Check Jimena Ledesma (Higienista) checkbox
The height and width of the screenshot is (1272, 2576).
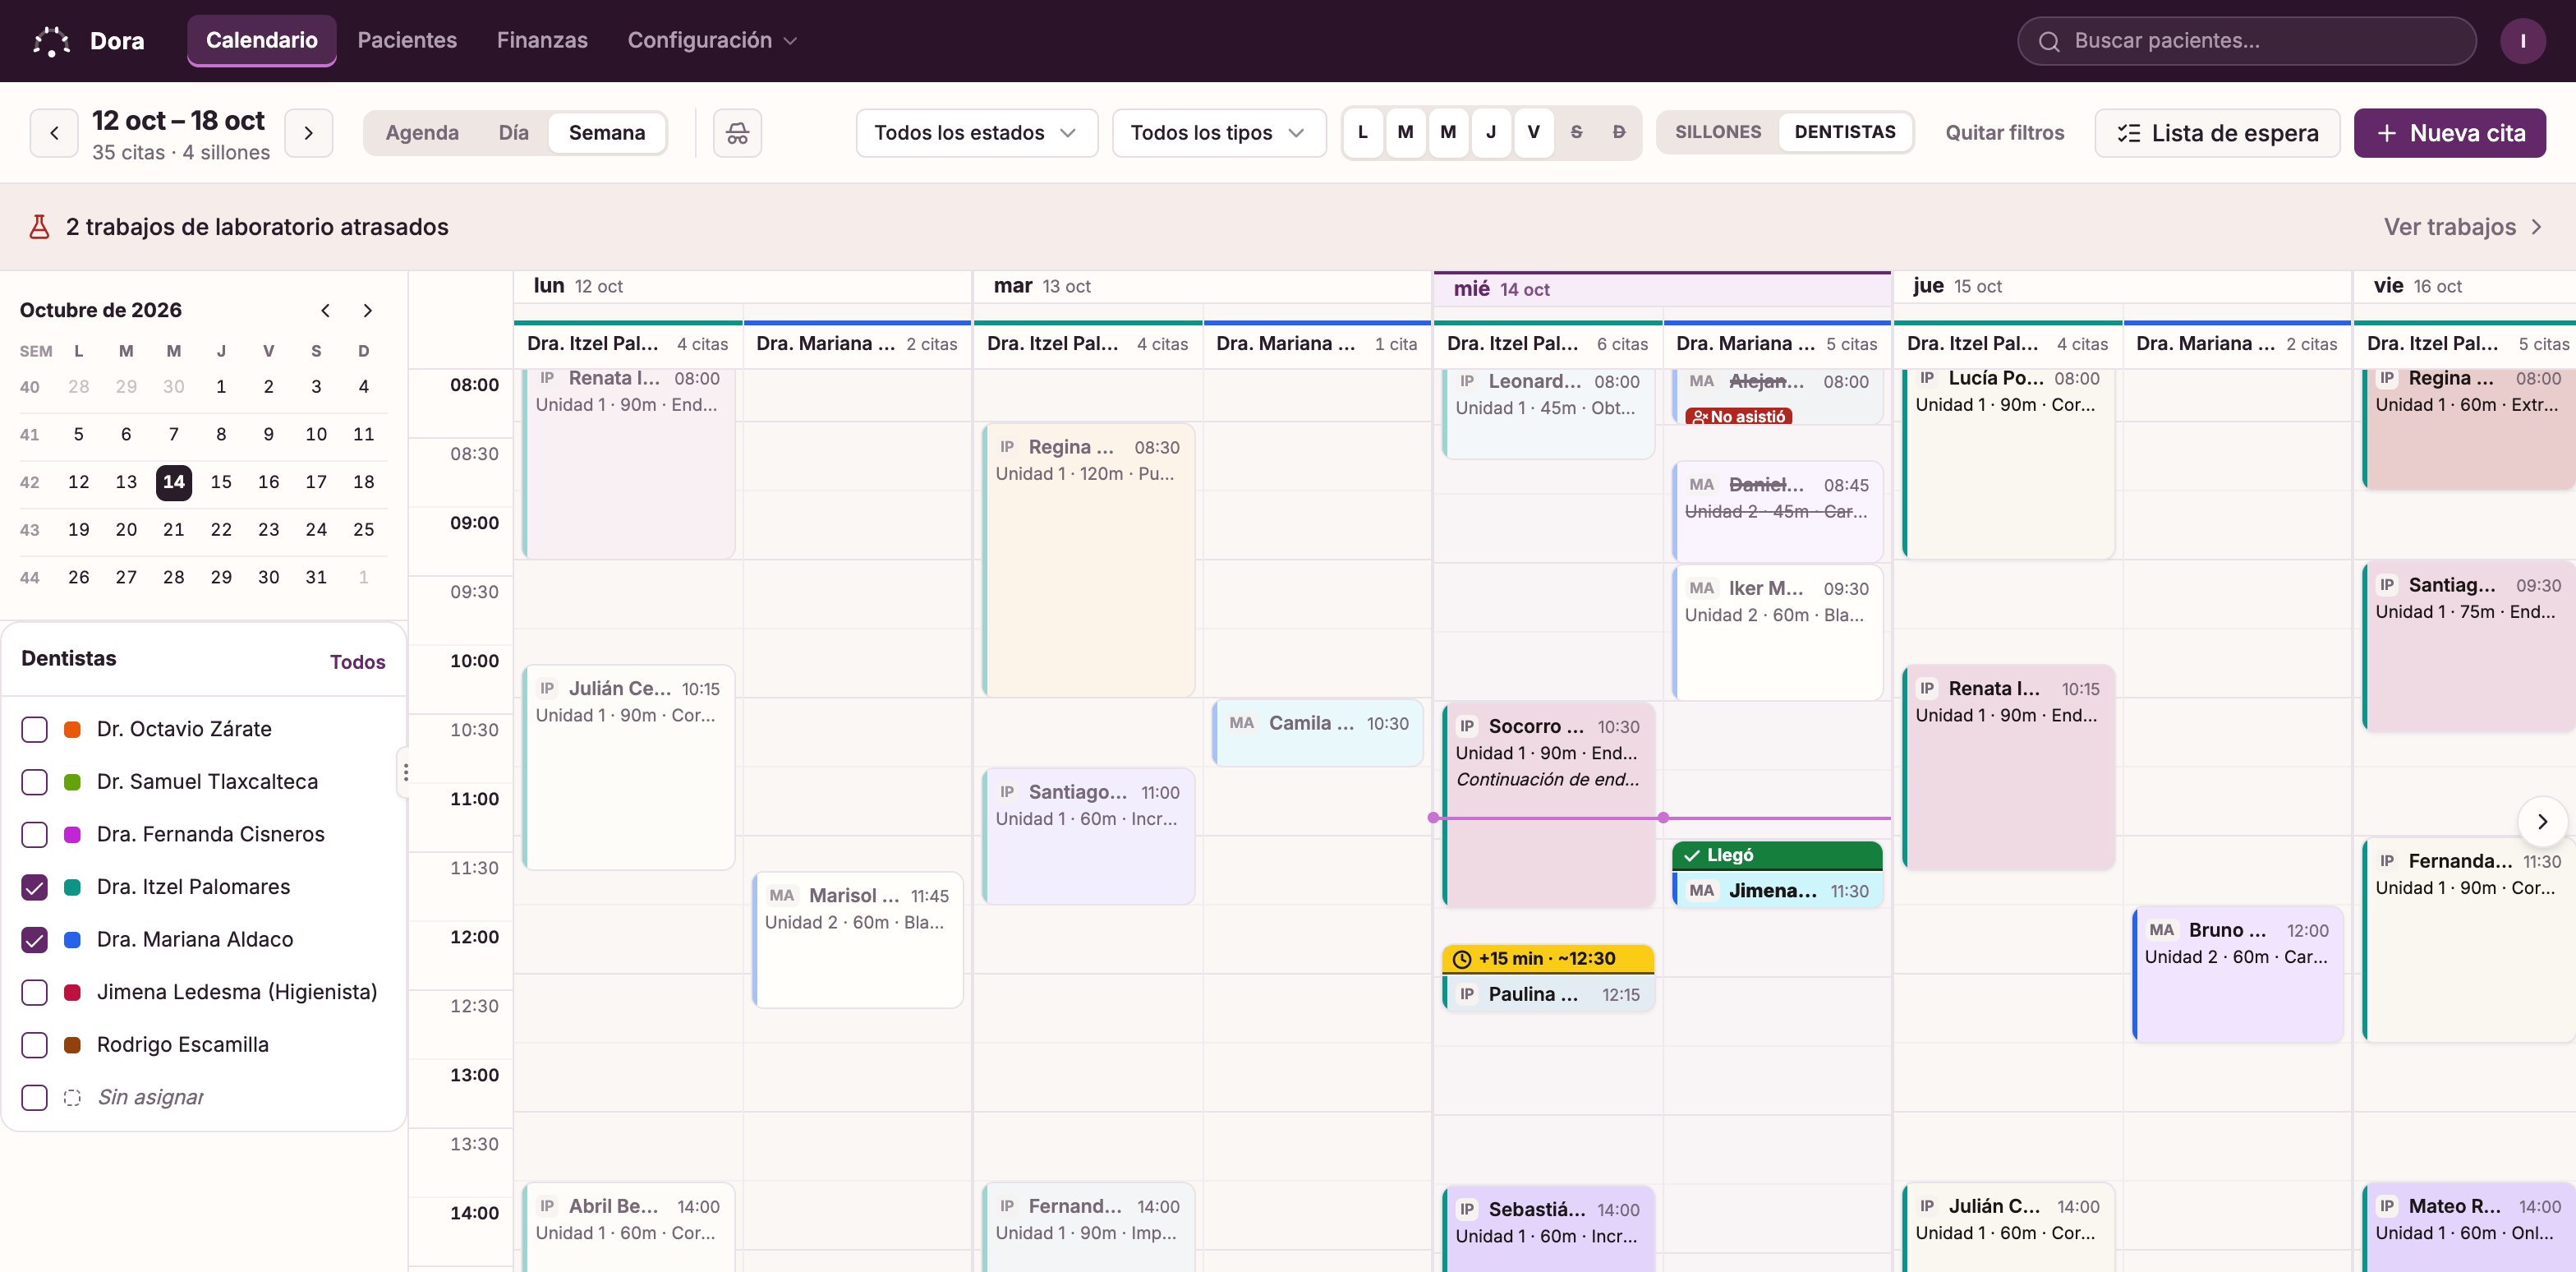tap(34, 992)
